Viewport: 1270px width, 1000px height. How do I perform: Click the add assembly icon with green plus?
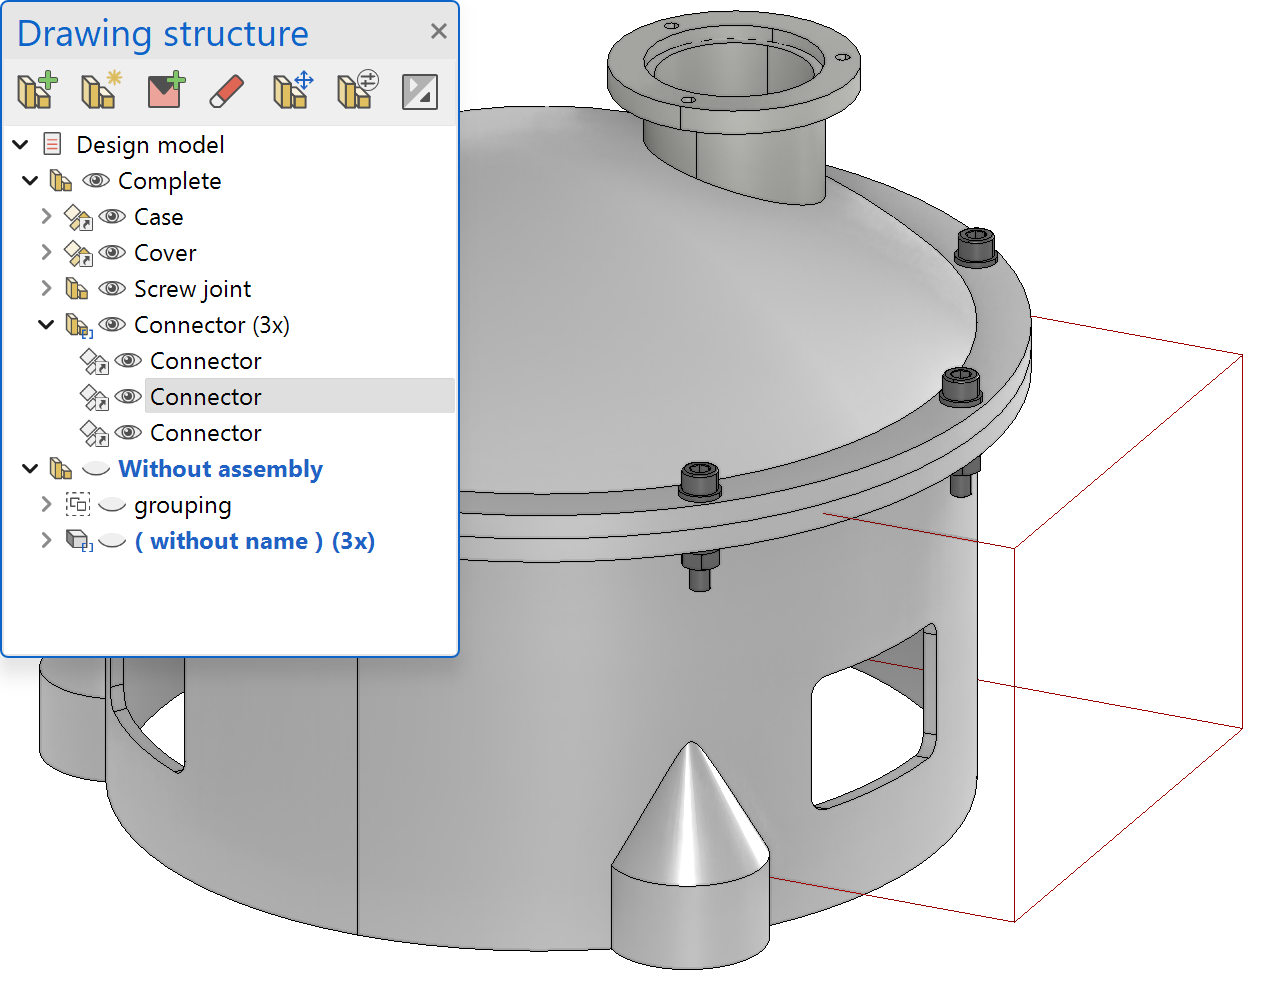37,91
